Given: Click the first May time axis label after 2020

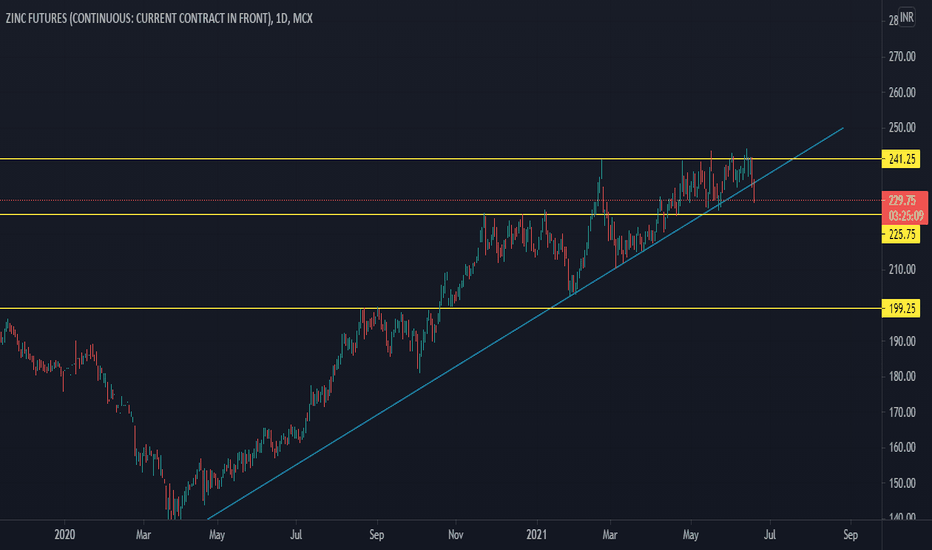Looking at the screenshot, I should (217, 535).
